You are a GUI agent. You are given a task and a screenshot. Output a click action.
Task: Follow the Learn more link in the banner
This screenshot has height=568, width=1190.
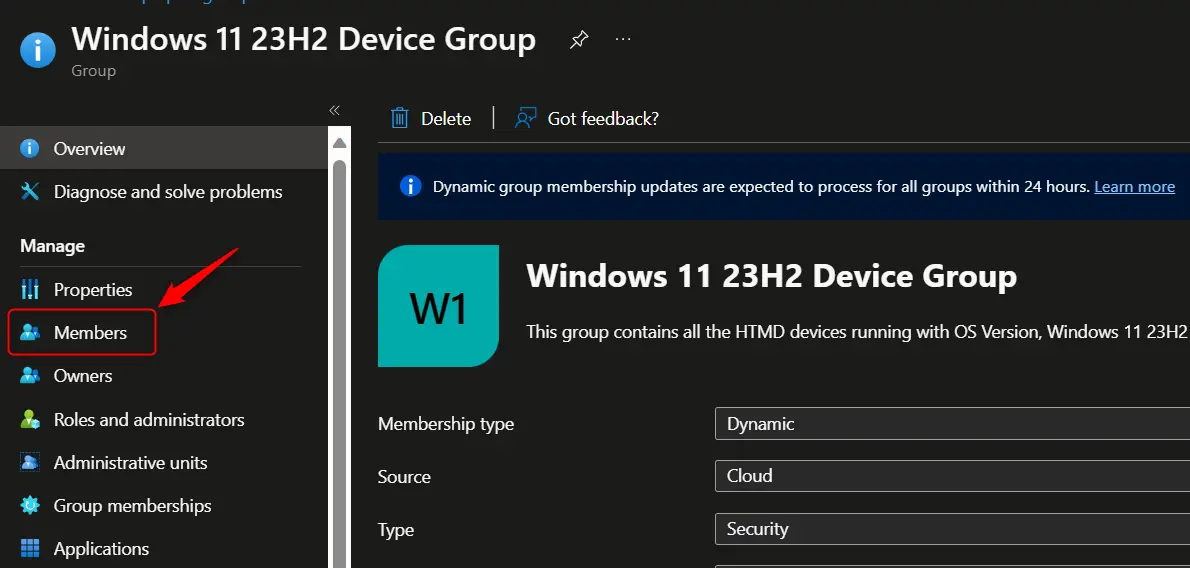pyautogui.click(x=1134, y=187)
